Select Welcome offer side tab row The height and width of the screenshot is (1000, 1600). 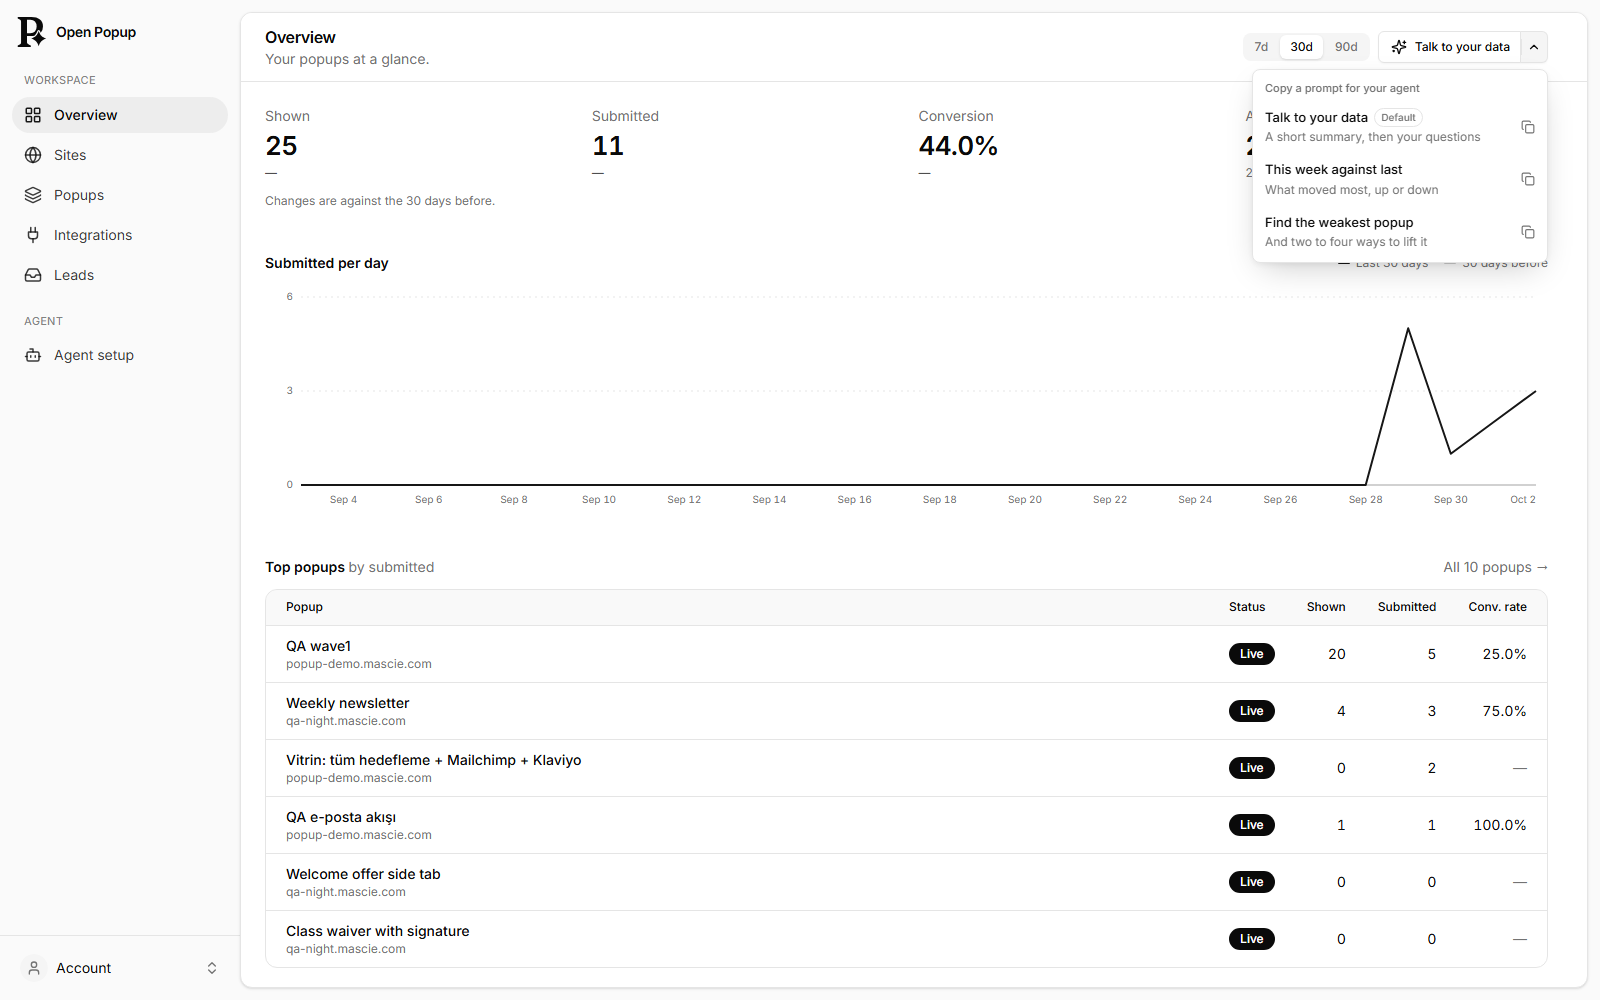tap(906, 882)
